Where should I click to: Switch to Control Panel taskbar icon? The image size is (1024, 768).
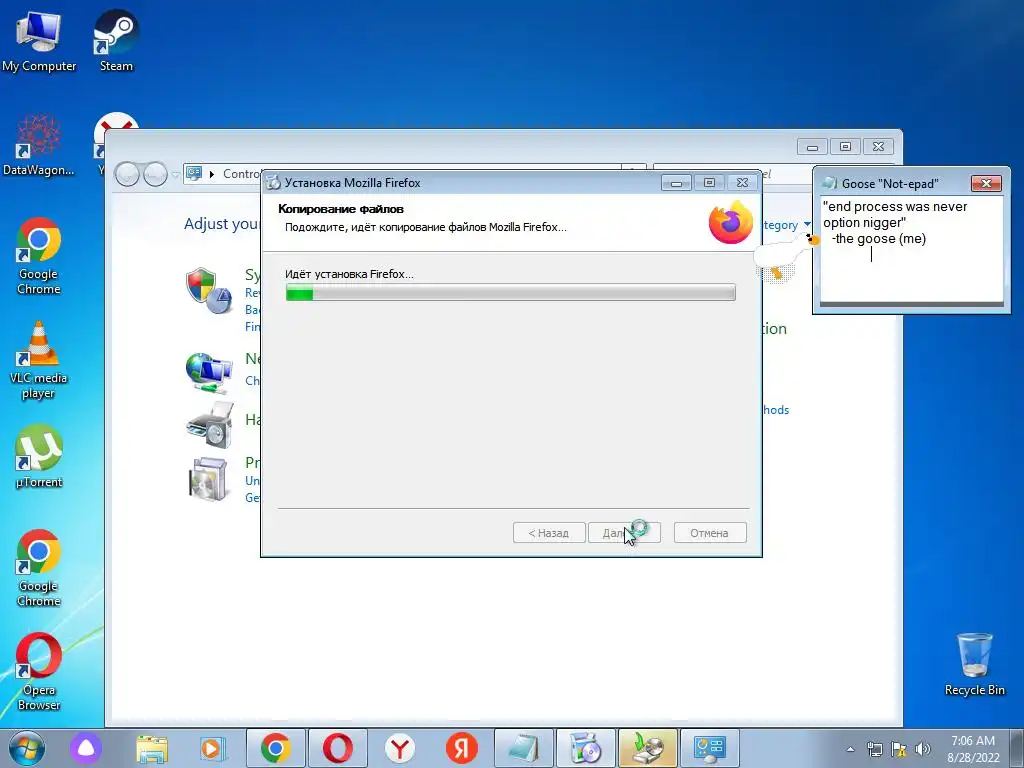pos(710,748)
